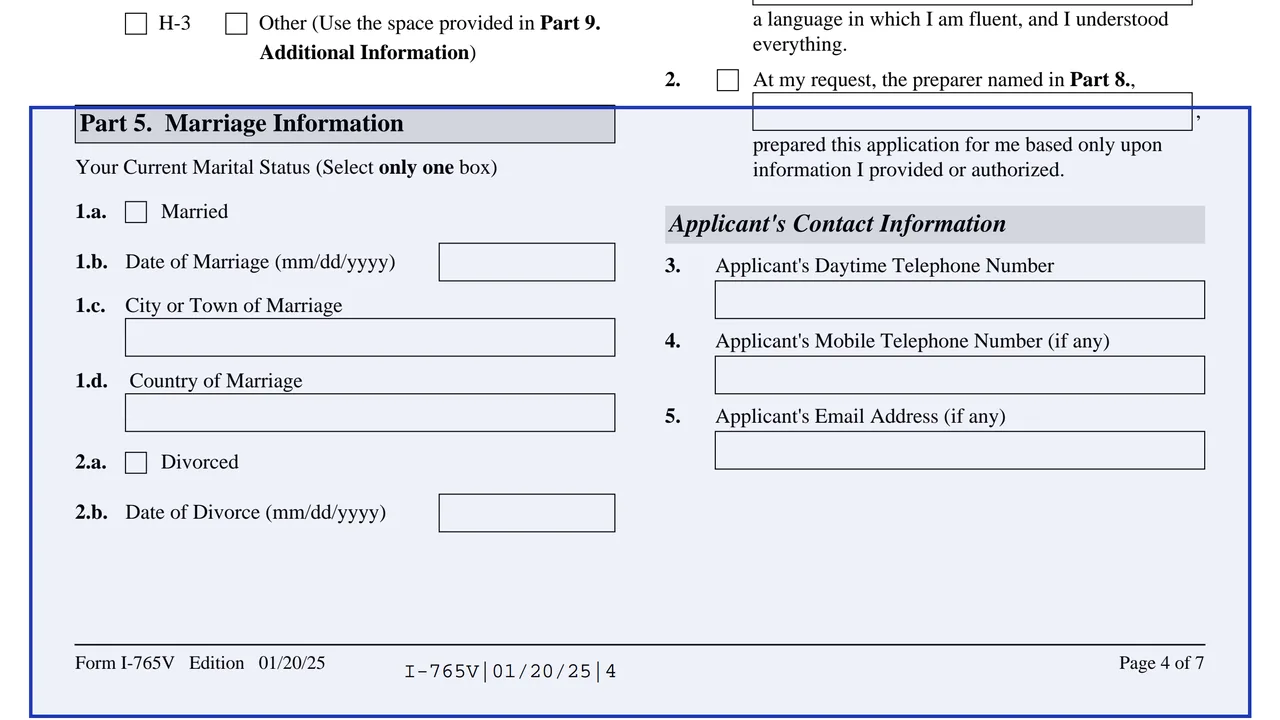This screenshot has width=1280, height=720.
Task: Click the Applicant's Contact Information heading
Action: pyautogui.click(x=935, y=224)
